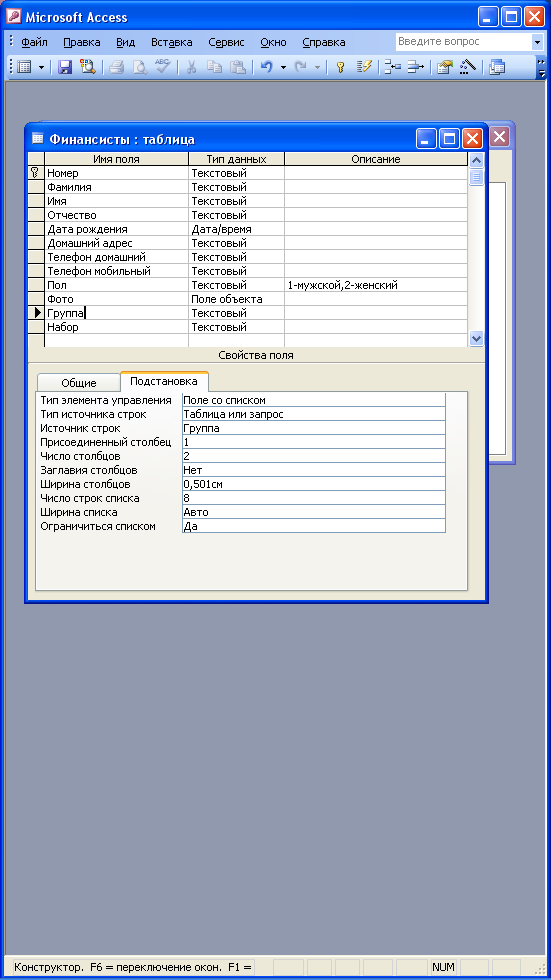The width and height of the screenshot is (551, 980).
Task: Click the Properties icon in the toolbar
Action: 444,67
